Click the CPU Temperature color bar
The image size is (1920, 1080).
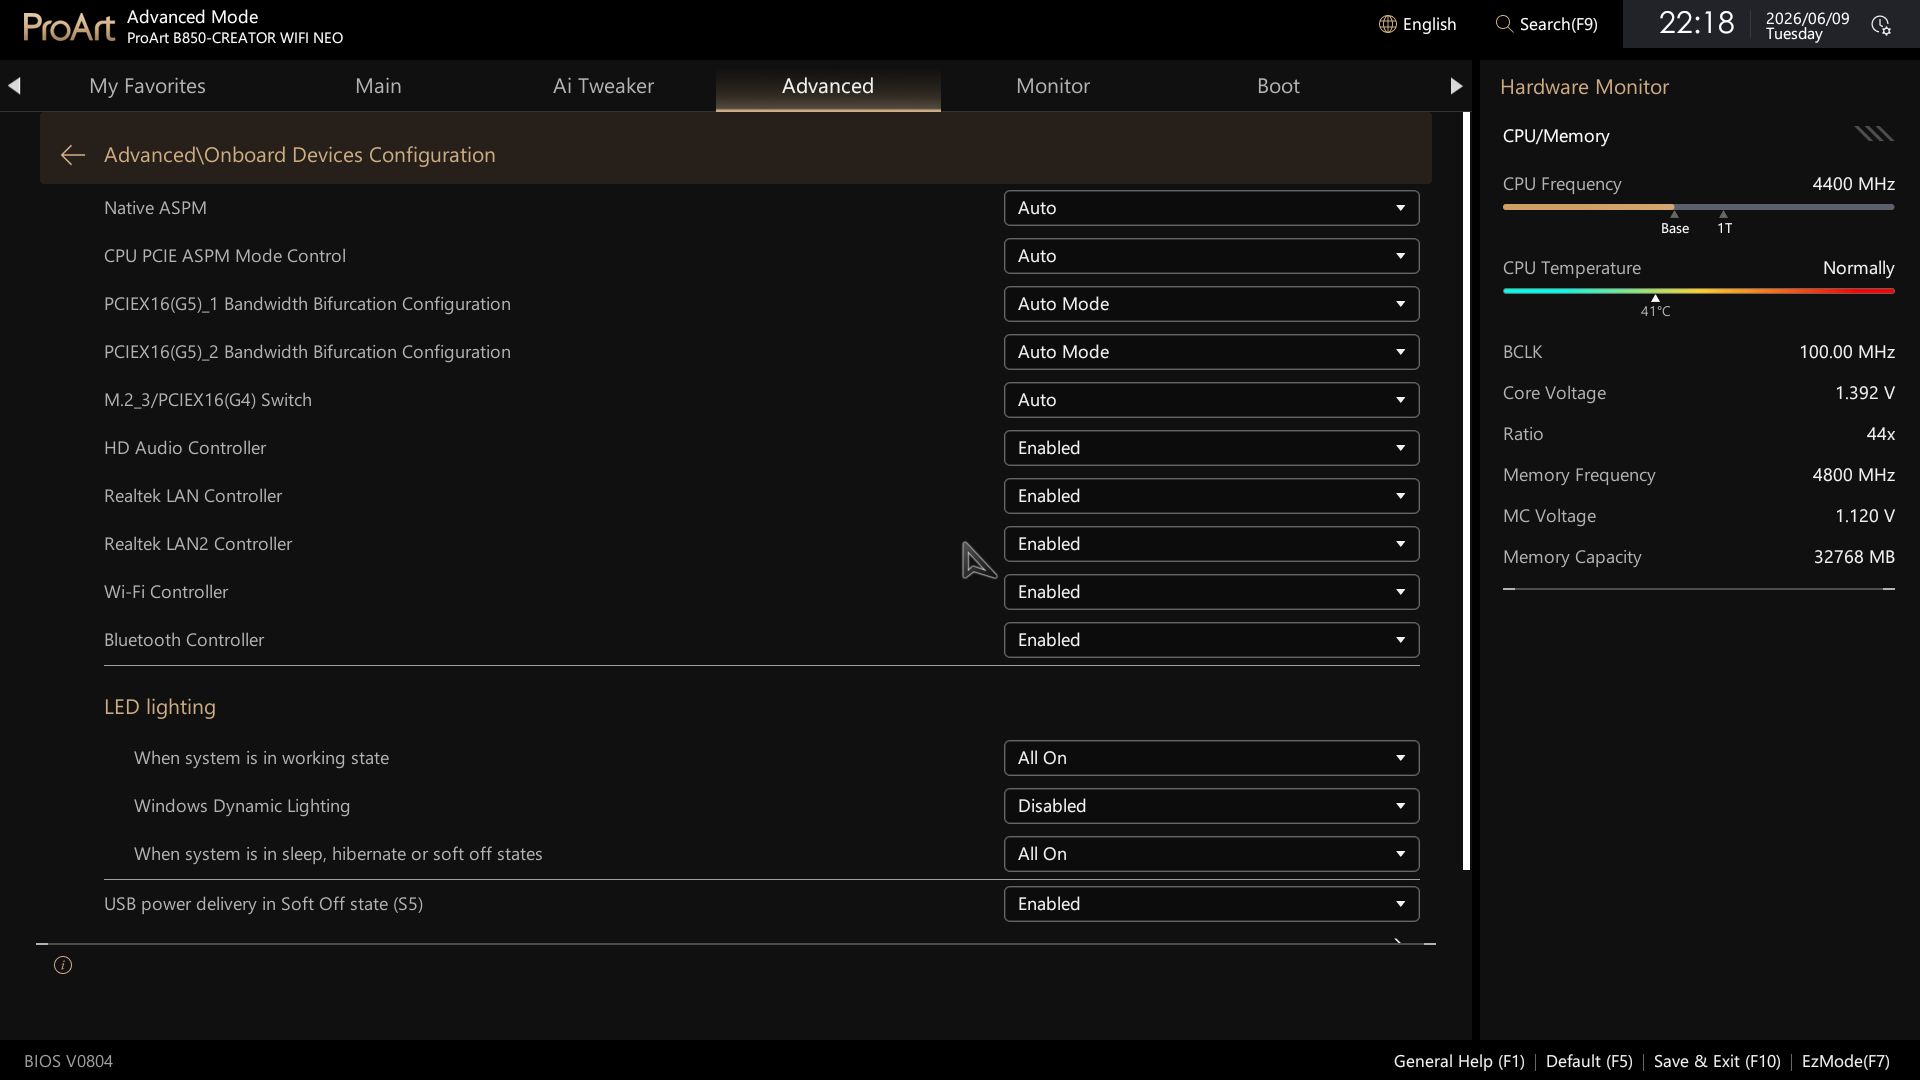click(x=1698, y=291)
